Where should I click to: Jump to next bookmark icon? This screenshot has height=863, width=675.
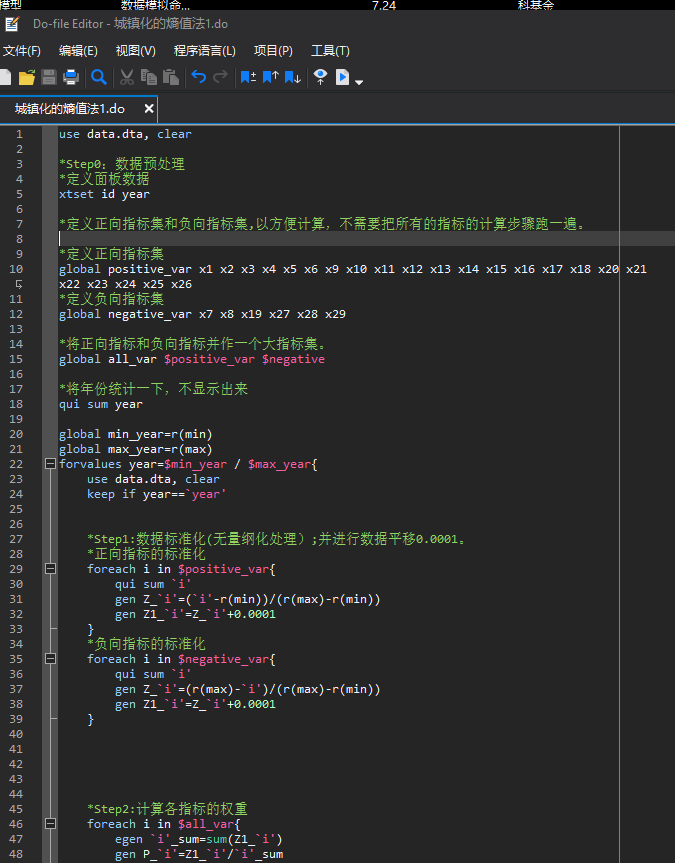click(293, 77)
